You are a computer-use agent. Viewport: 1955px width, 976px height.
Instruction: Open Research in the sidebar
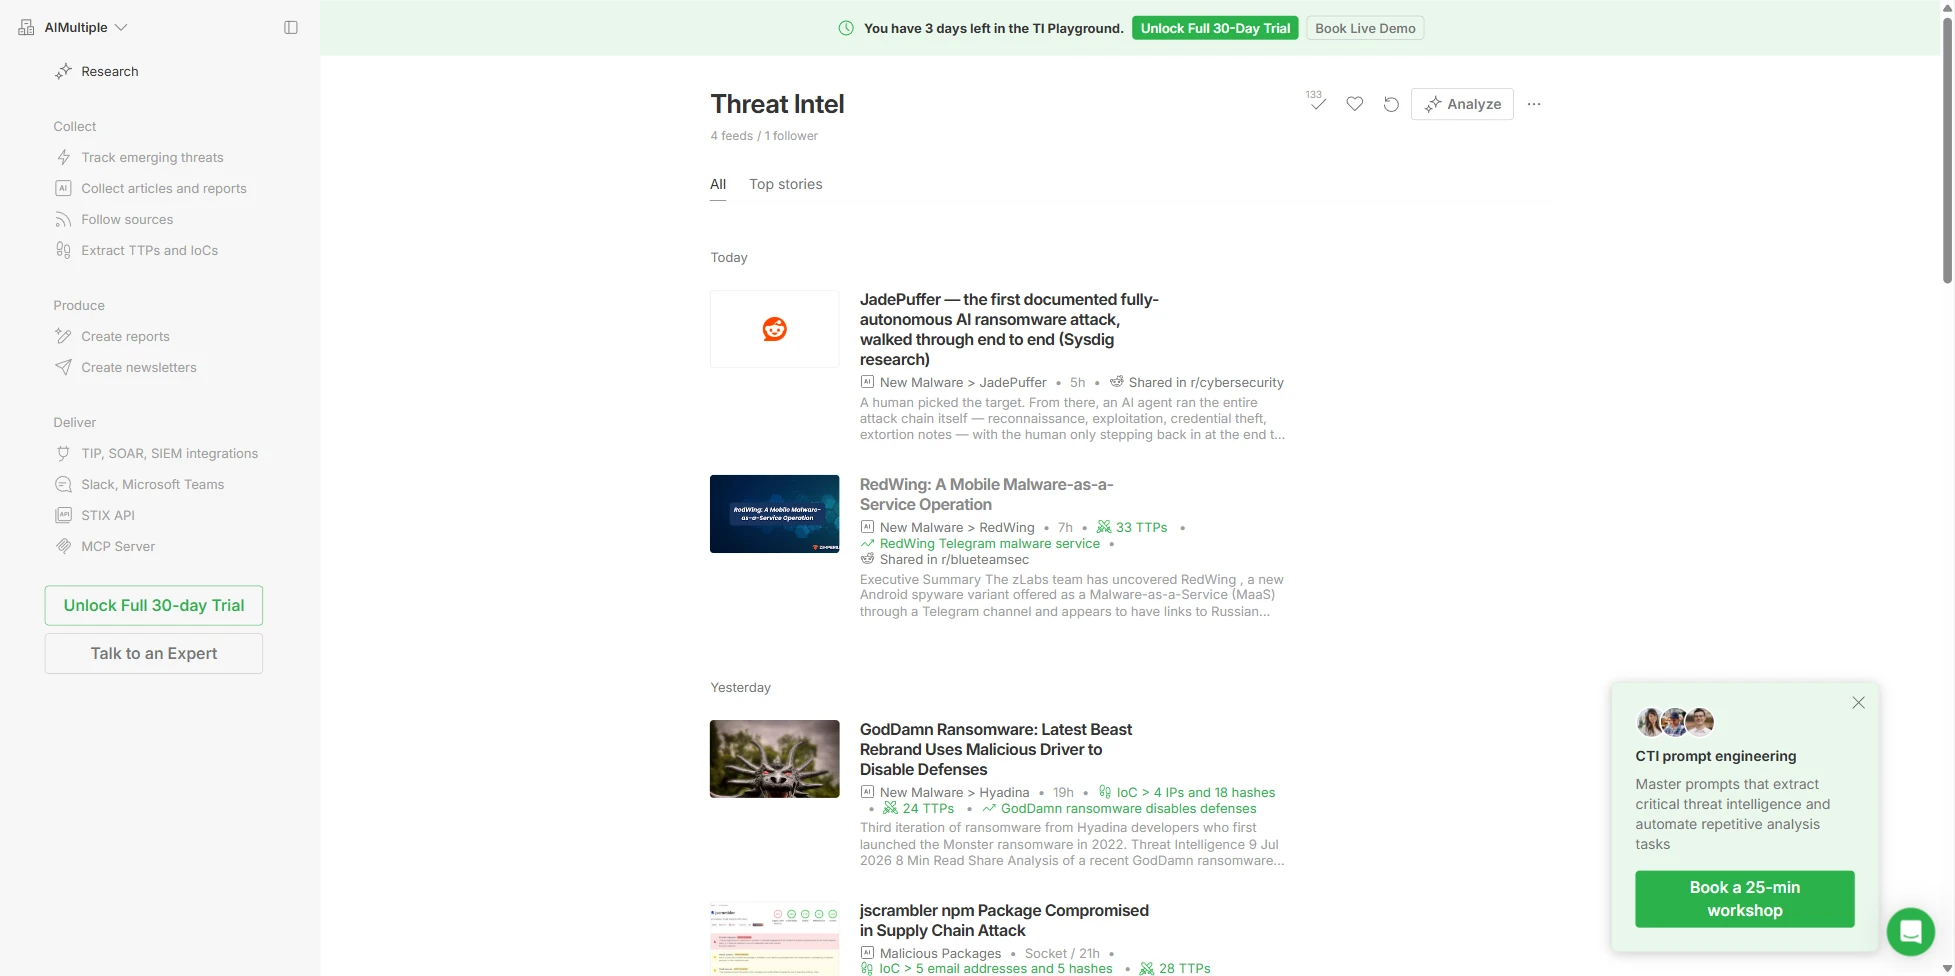[x=109, y=71]
